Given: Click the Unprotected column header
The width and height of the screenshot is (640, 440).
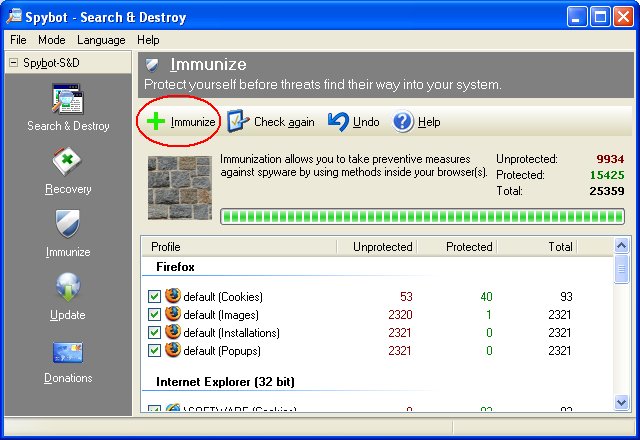Looking at the screenshot, I should [x=377, y=247].
